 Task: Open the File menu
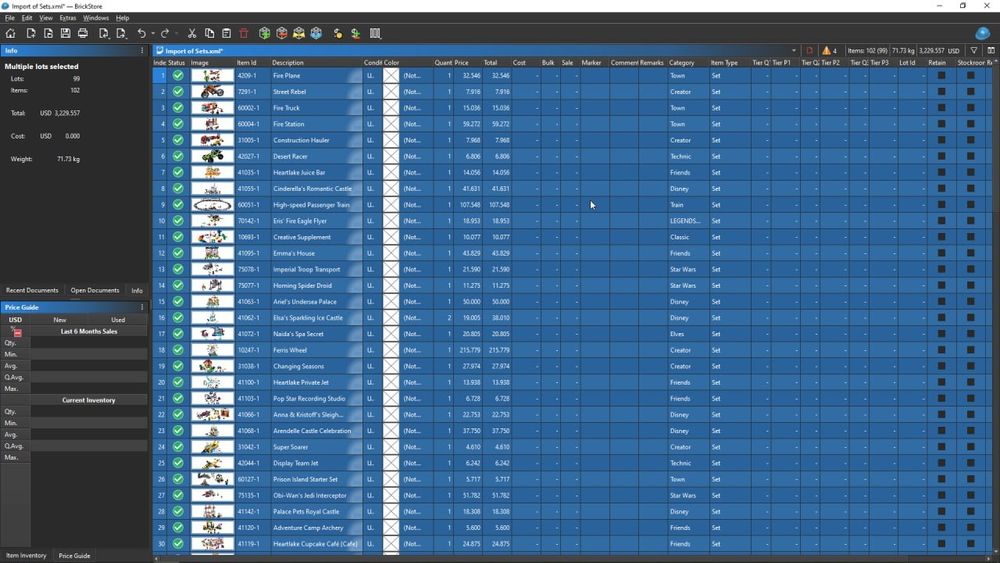(x=10, y=18)
